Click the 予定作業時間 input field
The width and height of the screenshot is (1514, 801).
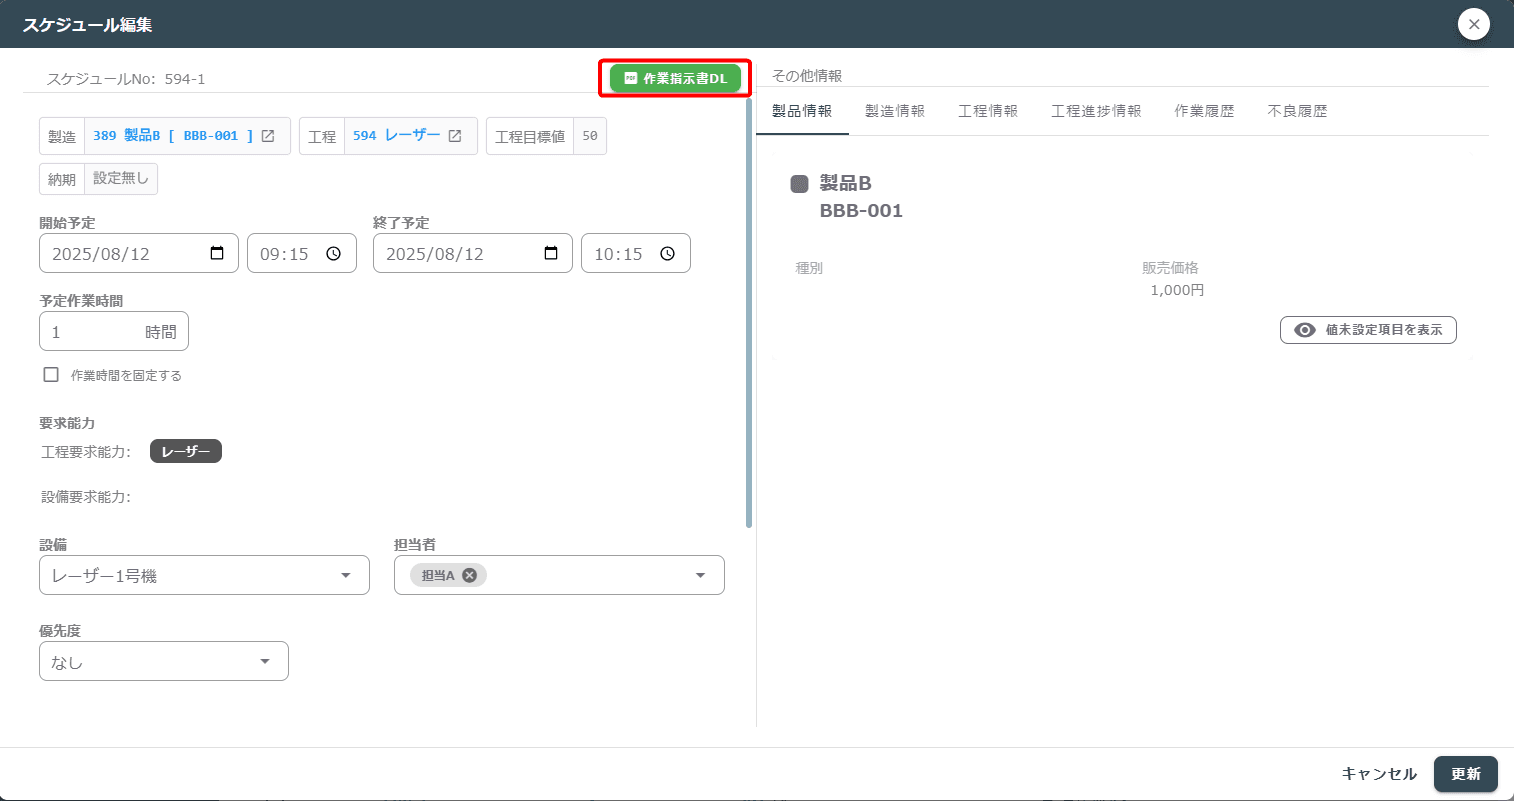coord(114,332)
